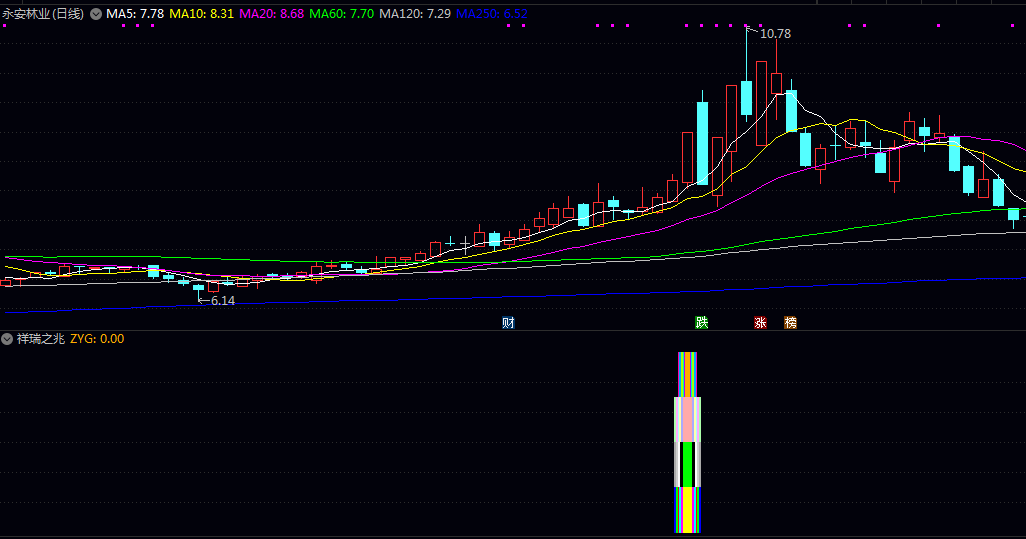Select the MA5 moving average label

click(135, 14)
